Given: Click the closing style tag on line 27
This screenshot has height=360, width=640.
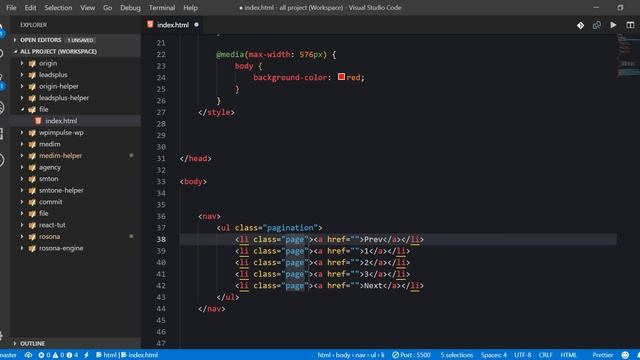Looking at the screenshot, I should click(216, 112).
